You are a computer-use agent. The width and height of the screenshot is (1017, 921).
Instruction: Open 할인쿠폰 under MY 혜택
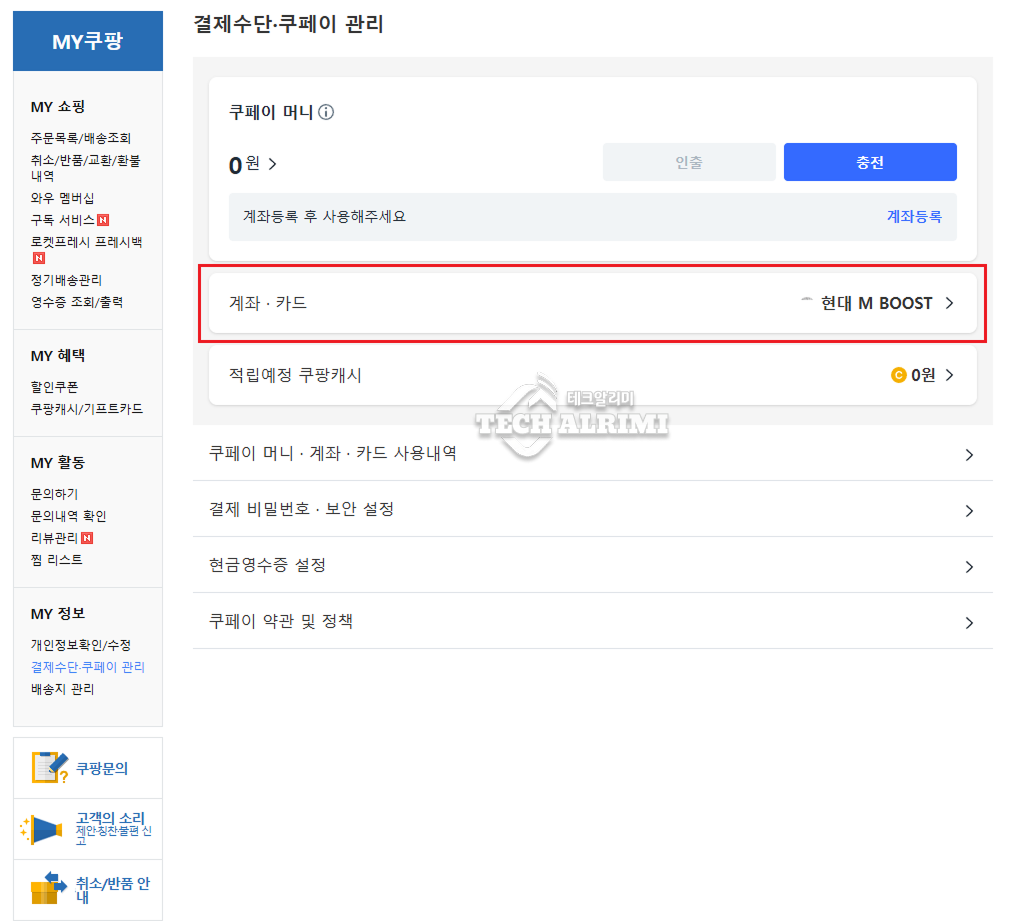pos(54,387)
